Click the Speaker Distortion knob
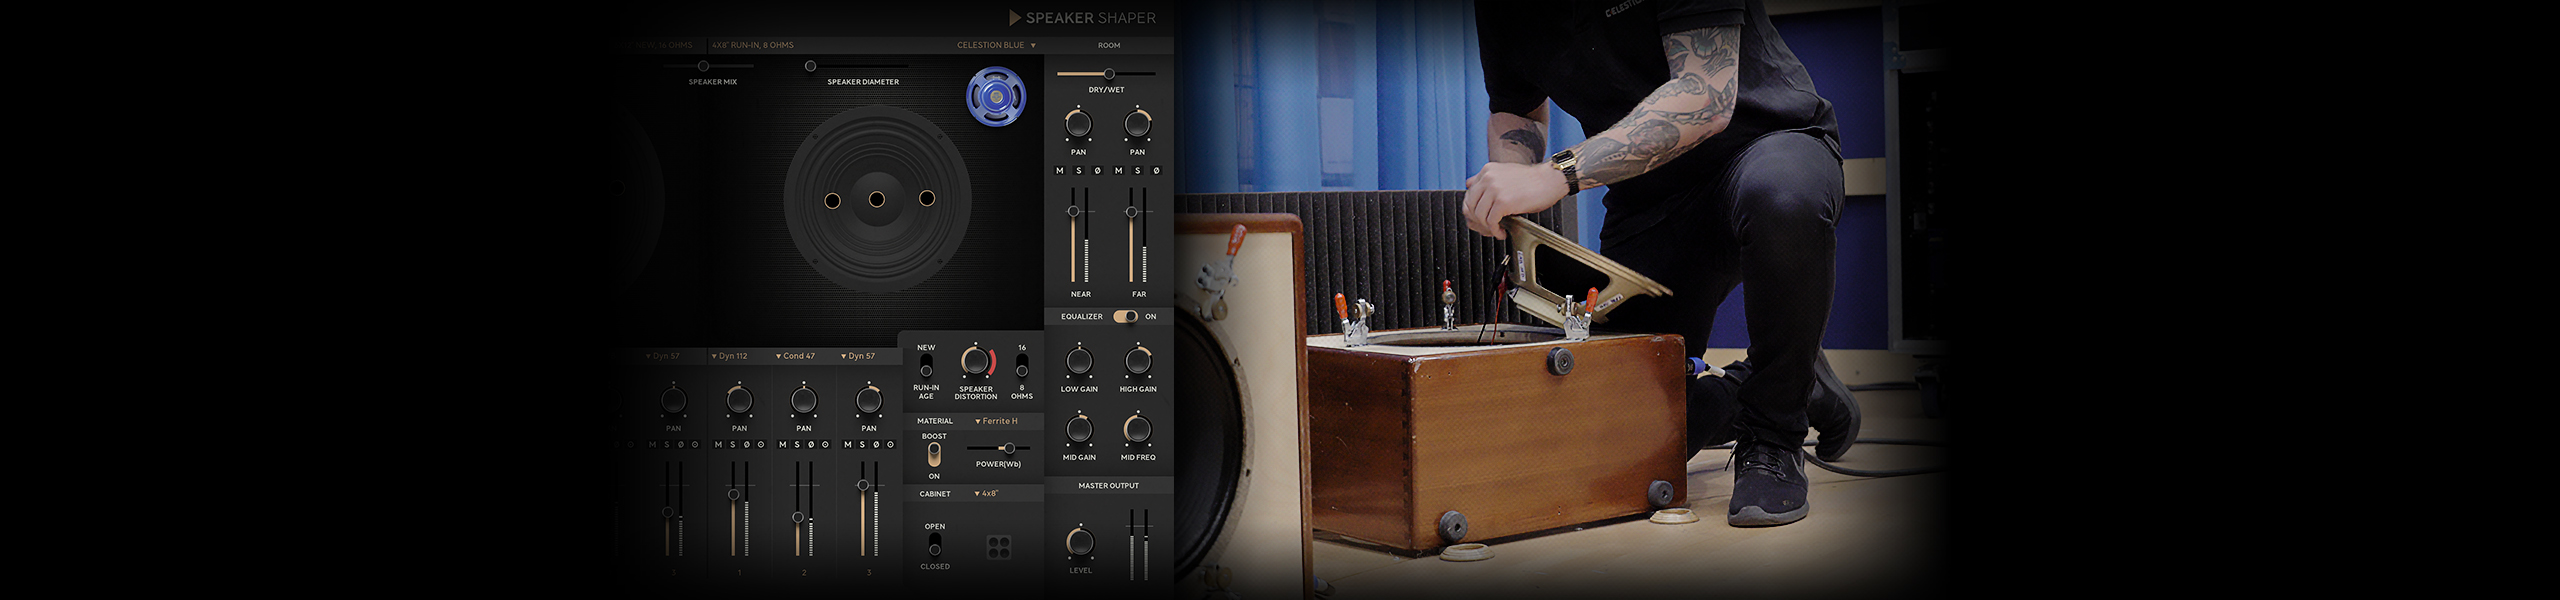The width and height of the screenshot is (2560, 600). [975, 362]
